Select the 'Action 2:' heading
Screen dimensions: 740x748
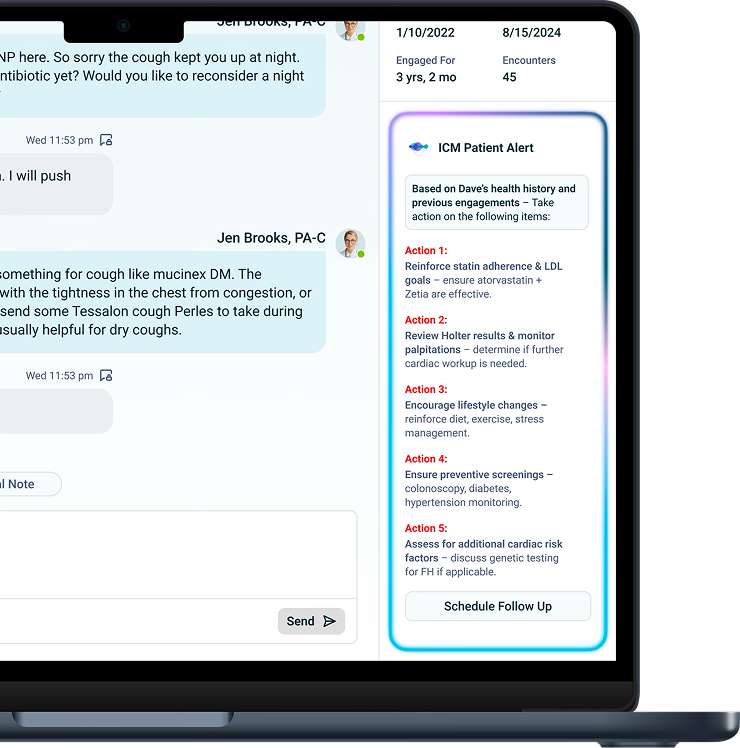point(426,320)
